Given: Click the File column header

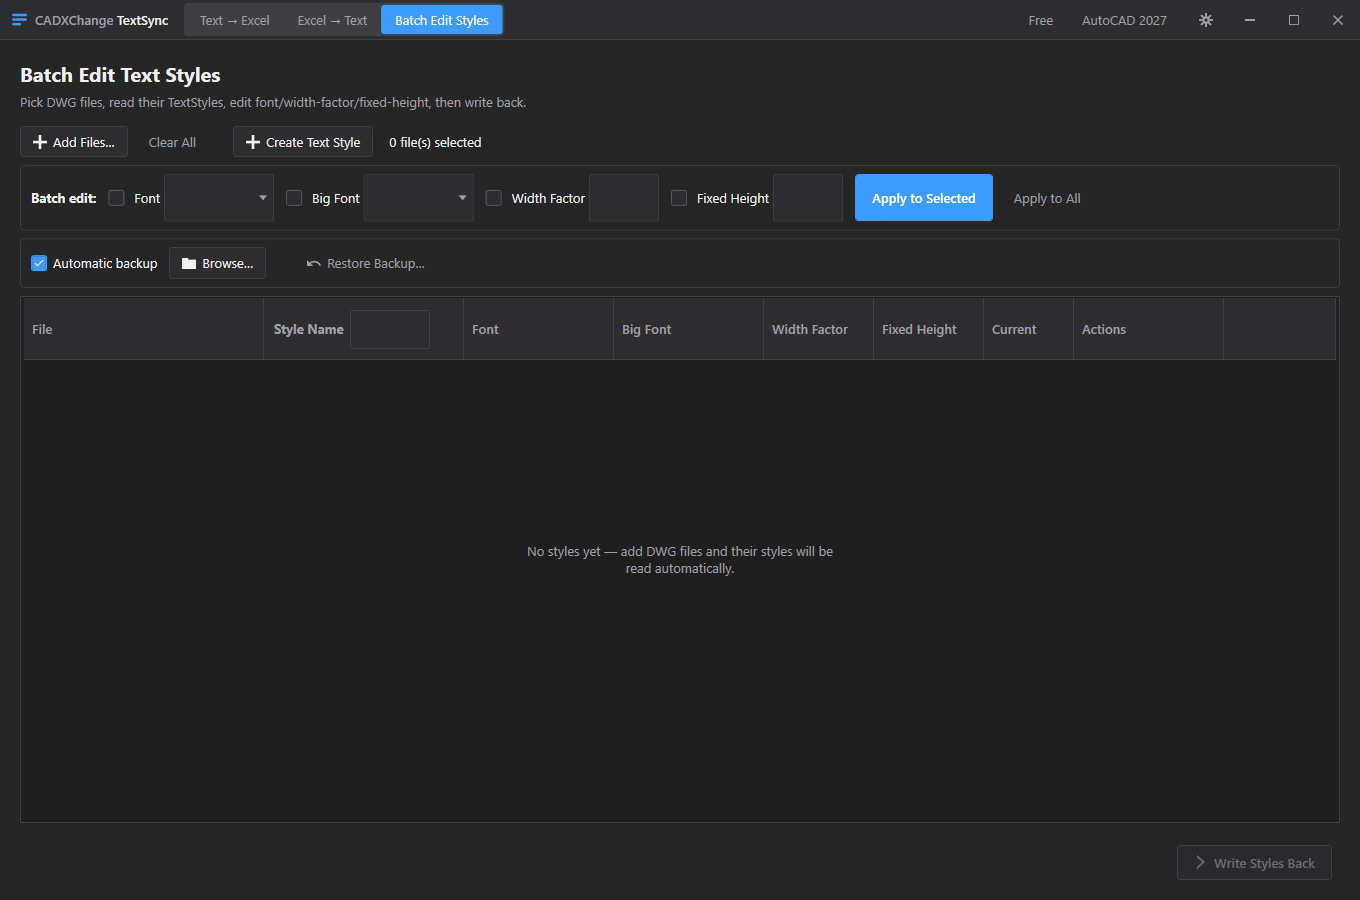Looking at the screenshot, I should coord(143,329).
